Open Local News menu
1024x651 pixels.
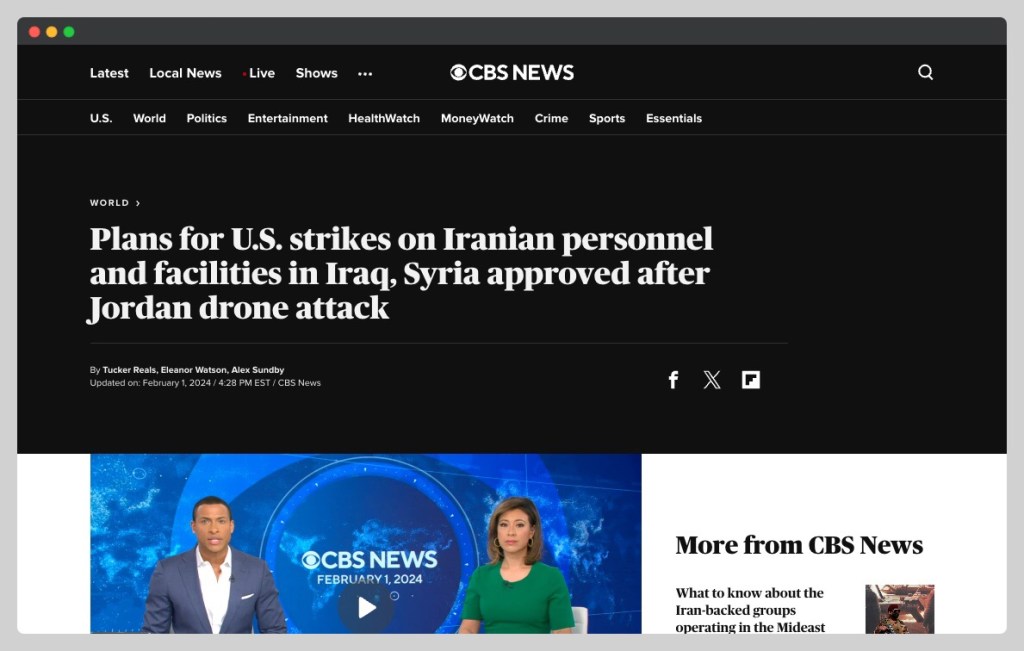pyautogui.click(x=185, y=73)
